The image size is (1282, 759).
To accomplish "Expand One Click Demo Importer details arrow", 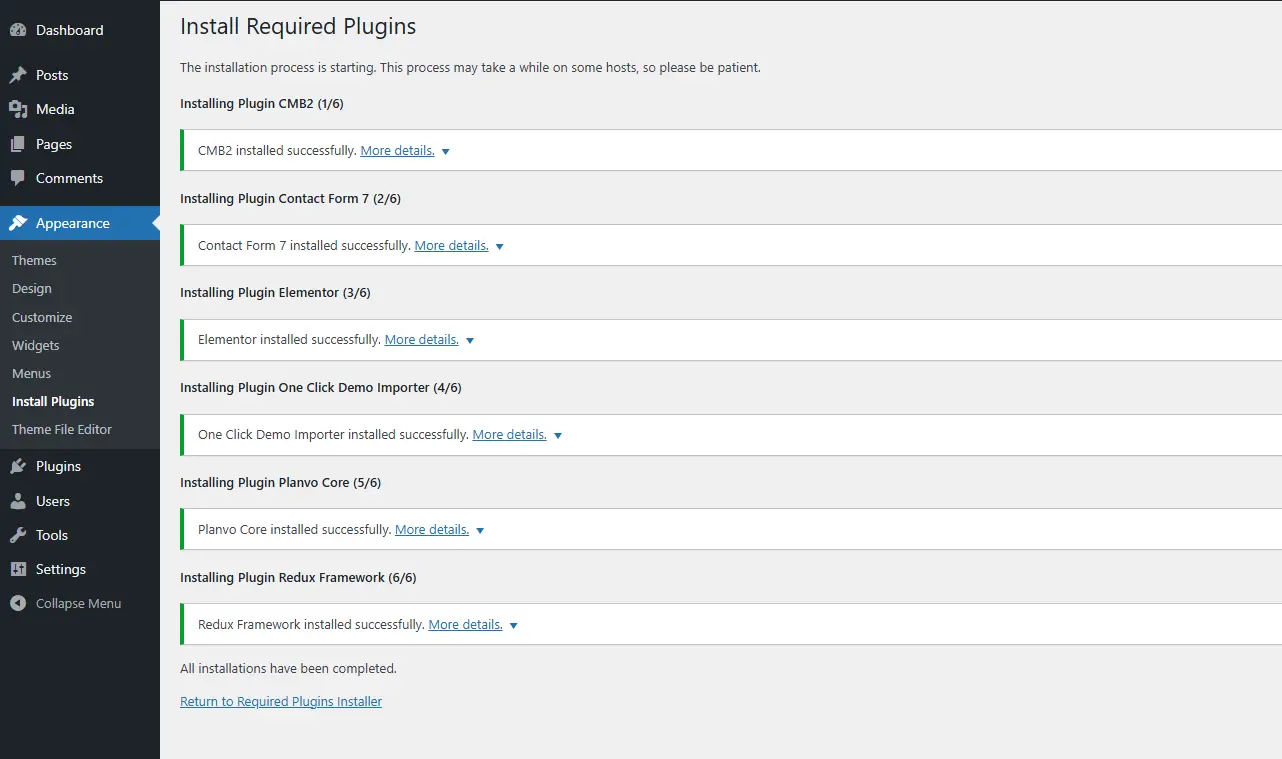I will [x=558, y=436].
